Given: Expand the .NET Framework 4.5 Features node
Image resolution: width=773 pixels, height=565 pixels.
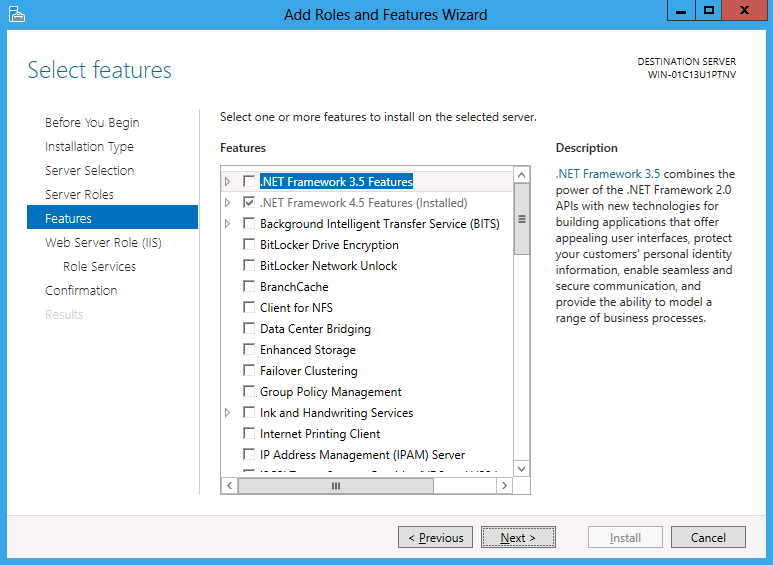Looking at the screenshot, I should tap(227, 203).
